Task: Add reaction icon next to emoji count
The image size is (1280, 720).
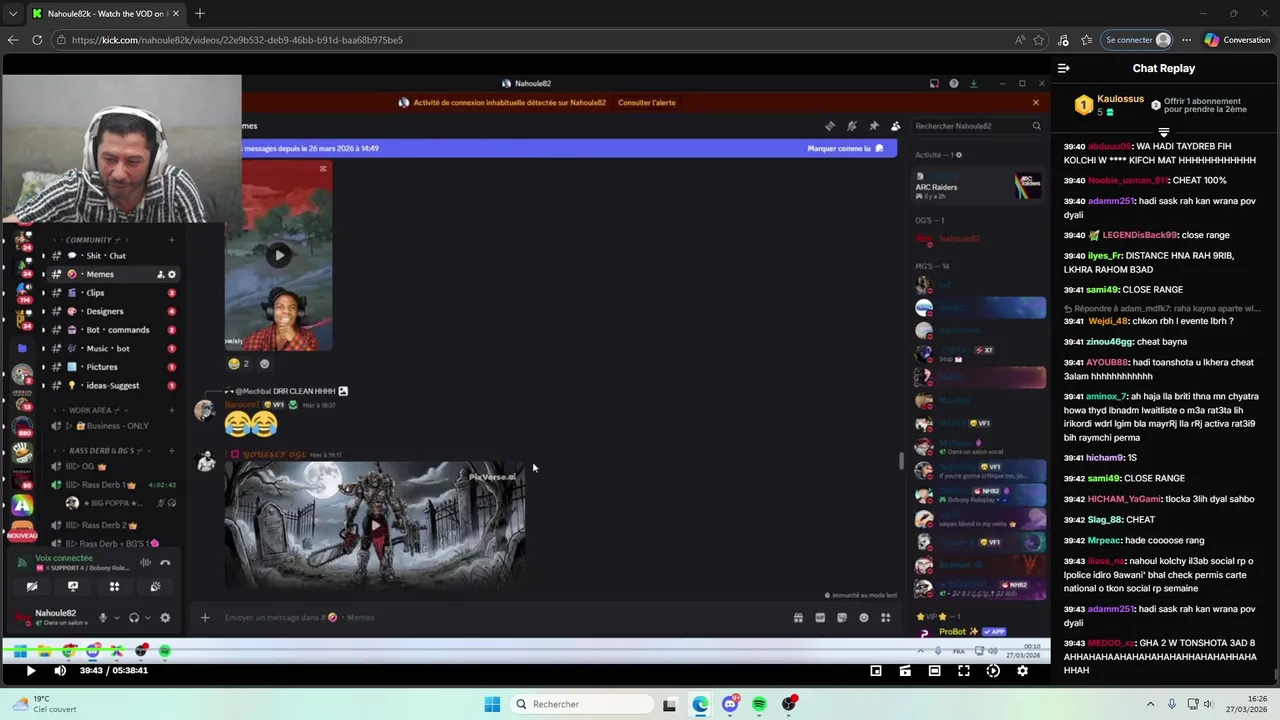Action: coord(264,364)
